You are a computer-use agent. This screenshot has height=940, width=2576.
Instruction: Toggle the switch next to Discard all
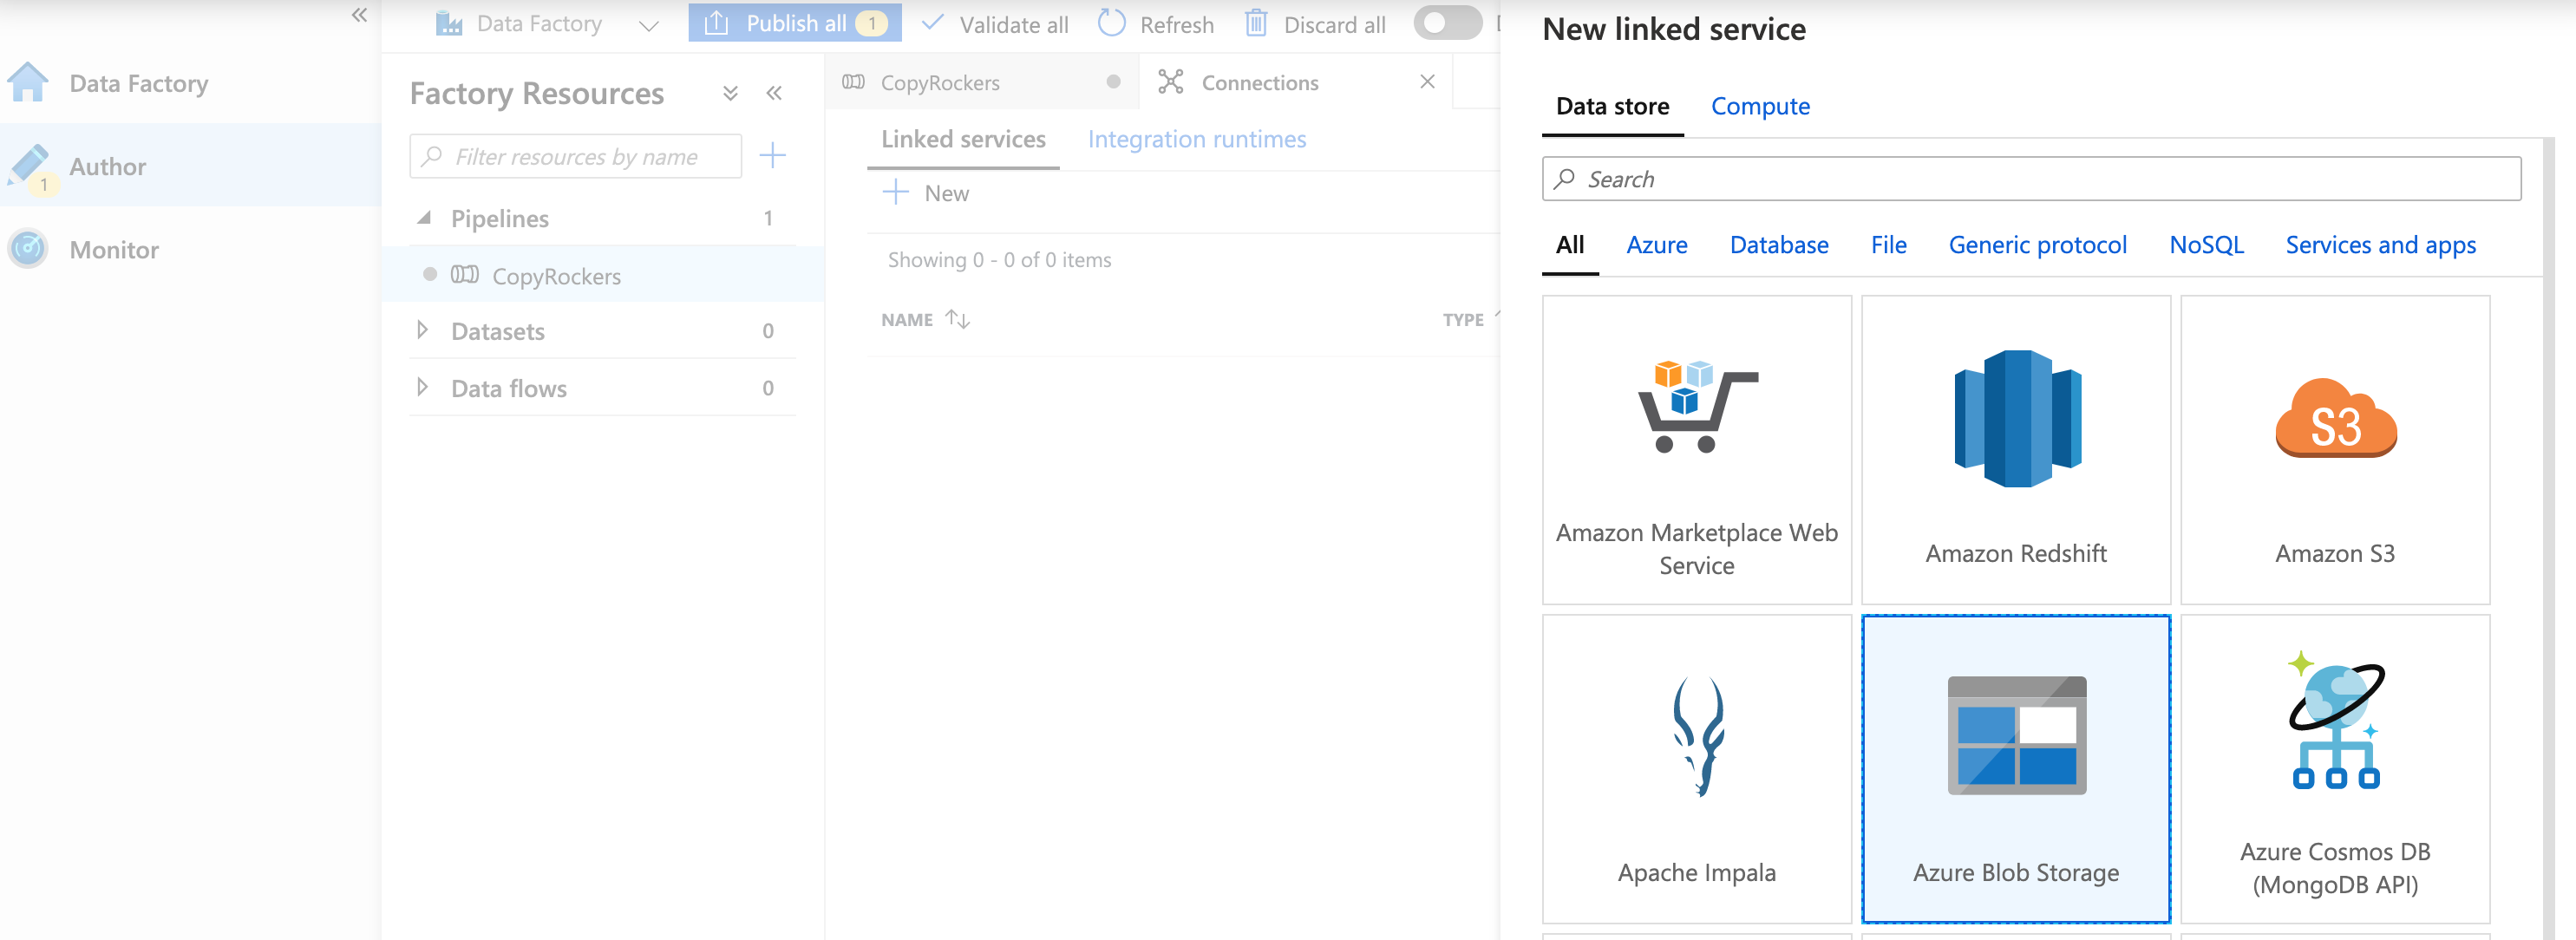[x=1447, y=24]
